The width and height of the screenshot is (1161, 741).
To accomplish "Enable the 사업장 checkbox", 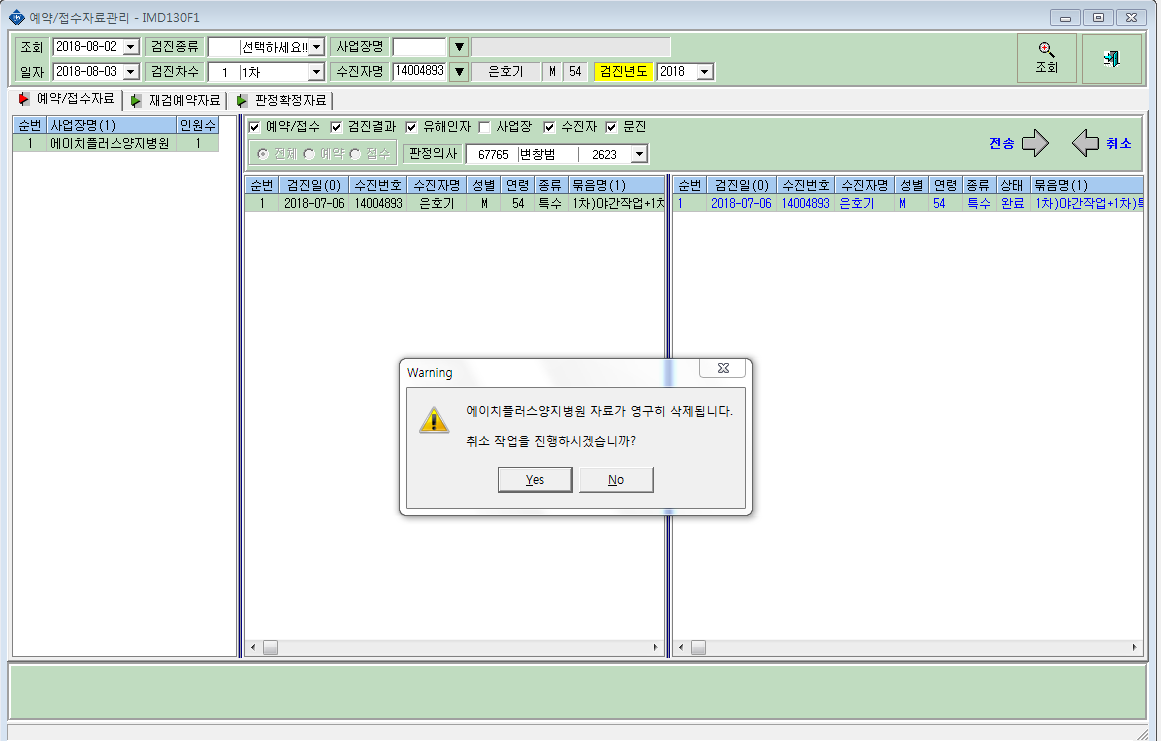I will point(484,127).
